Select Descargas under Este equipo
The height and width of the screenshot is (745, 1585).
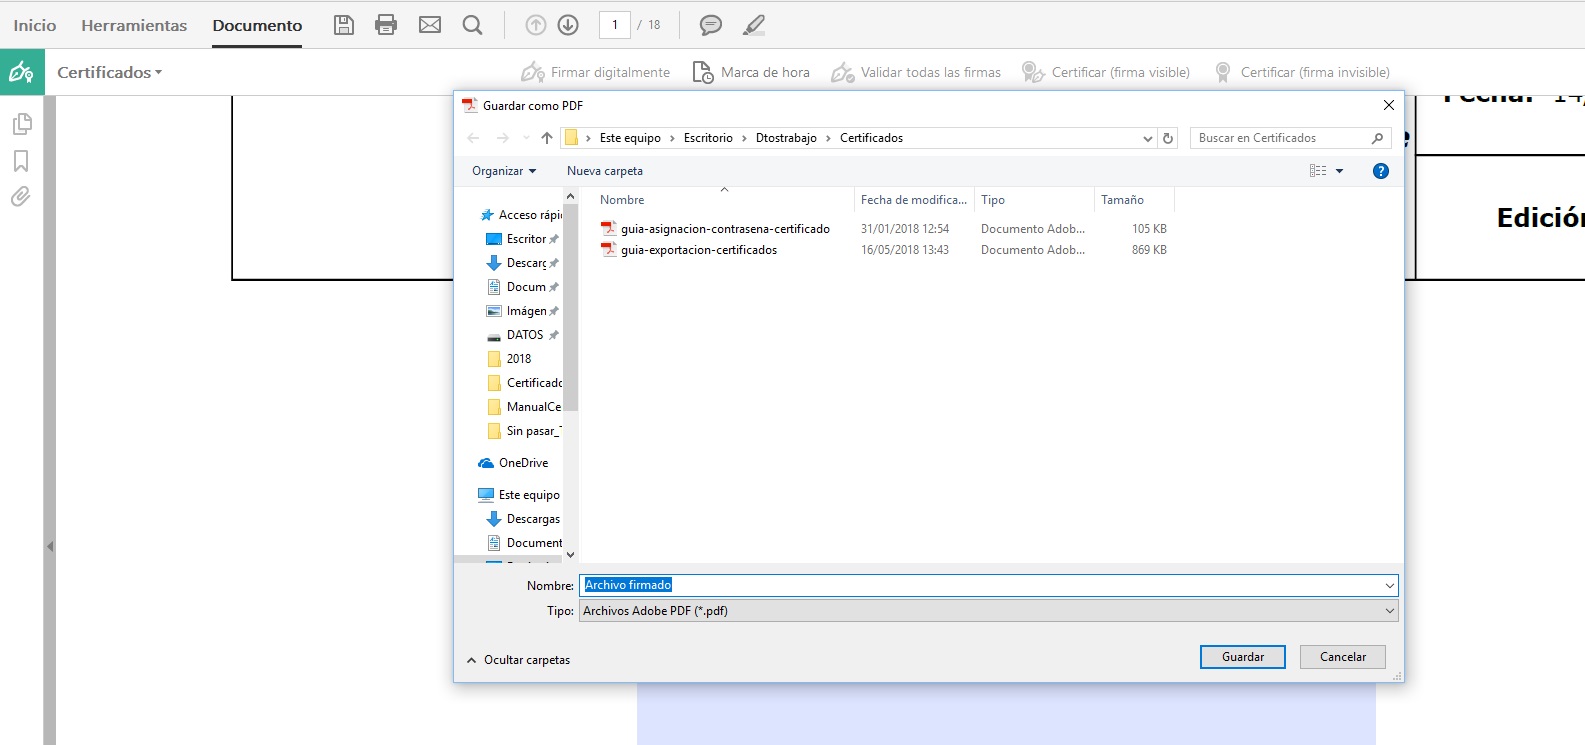click(x=523, y=519)
